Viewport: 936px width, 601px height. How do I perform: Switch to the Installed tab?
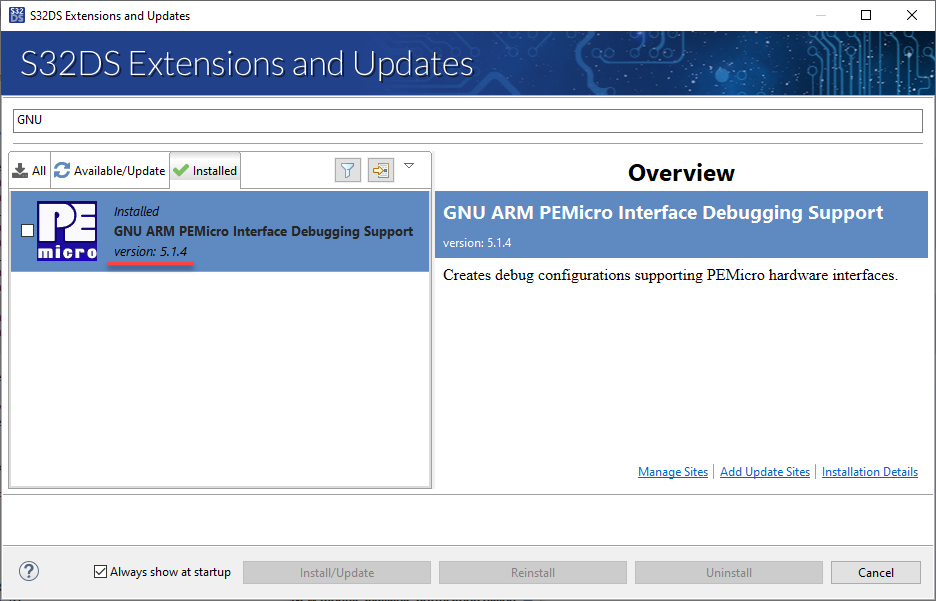[205, 170]
